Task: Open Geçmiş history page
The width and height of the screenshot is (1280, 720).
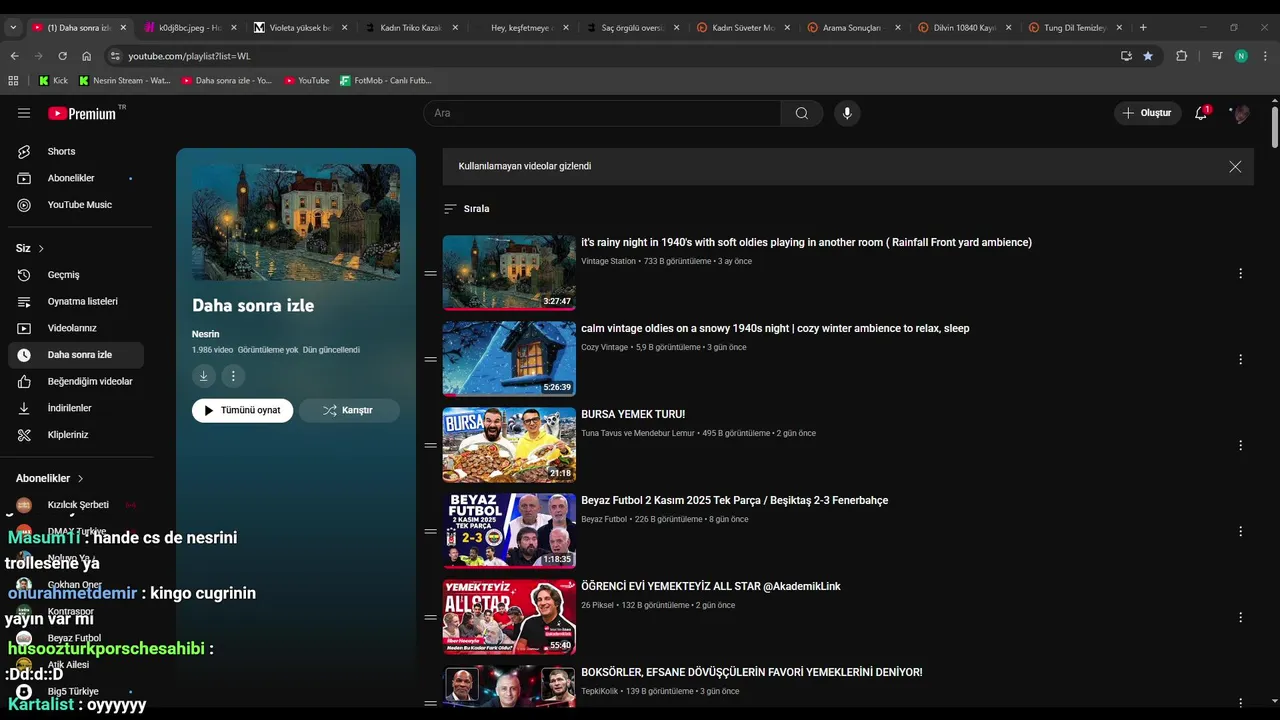Action: tap(76, 275)
